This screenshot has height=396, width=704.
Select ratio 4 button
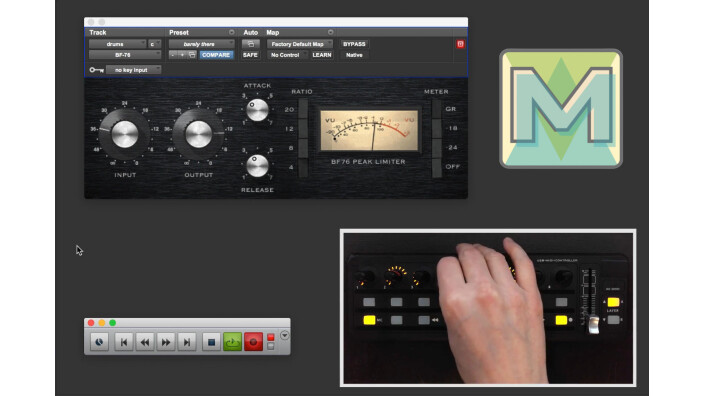pos(304,167)
